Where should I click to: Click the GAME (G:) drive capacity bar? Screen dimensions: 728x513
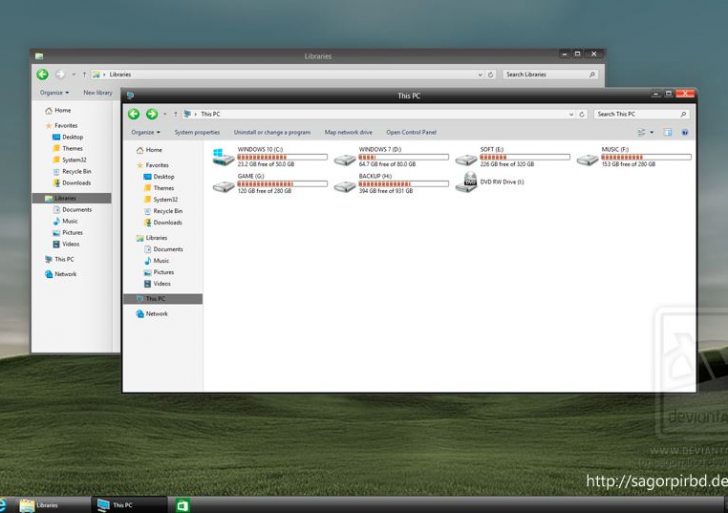pyautogui.click(x=265, y=184)
